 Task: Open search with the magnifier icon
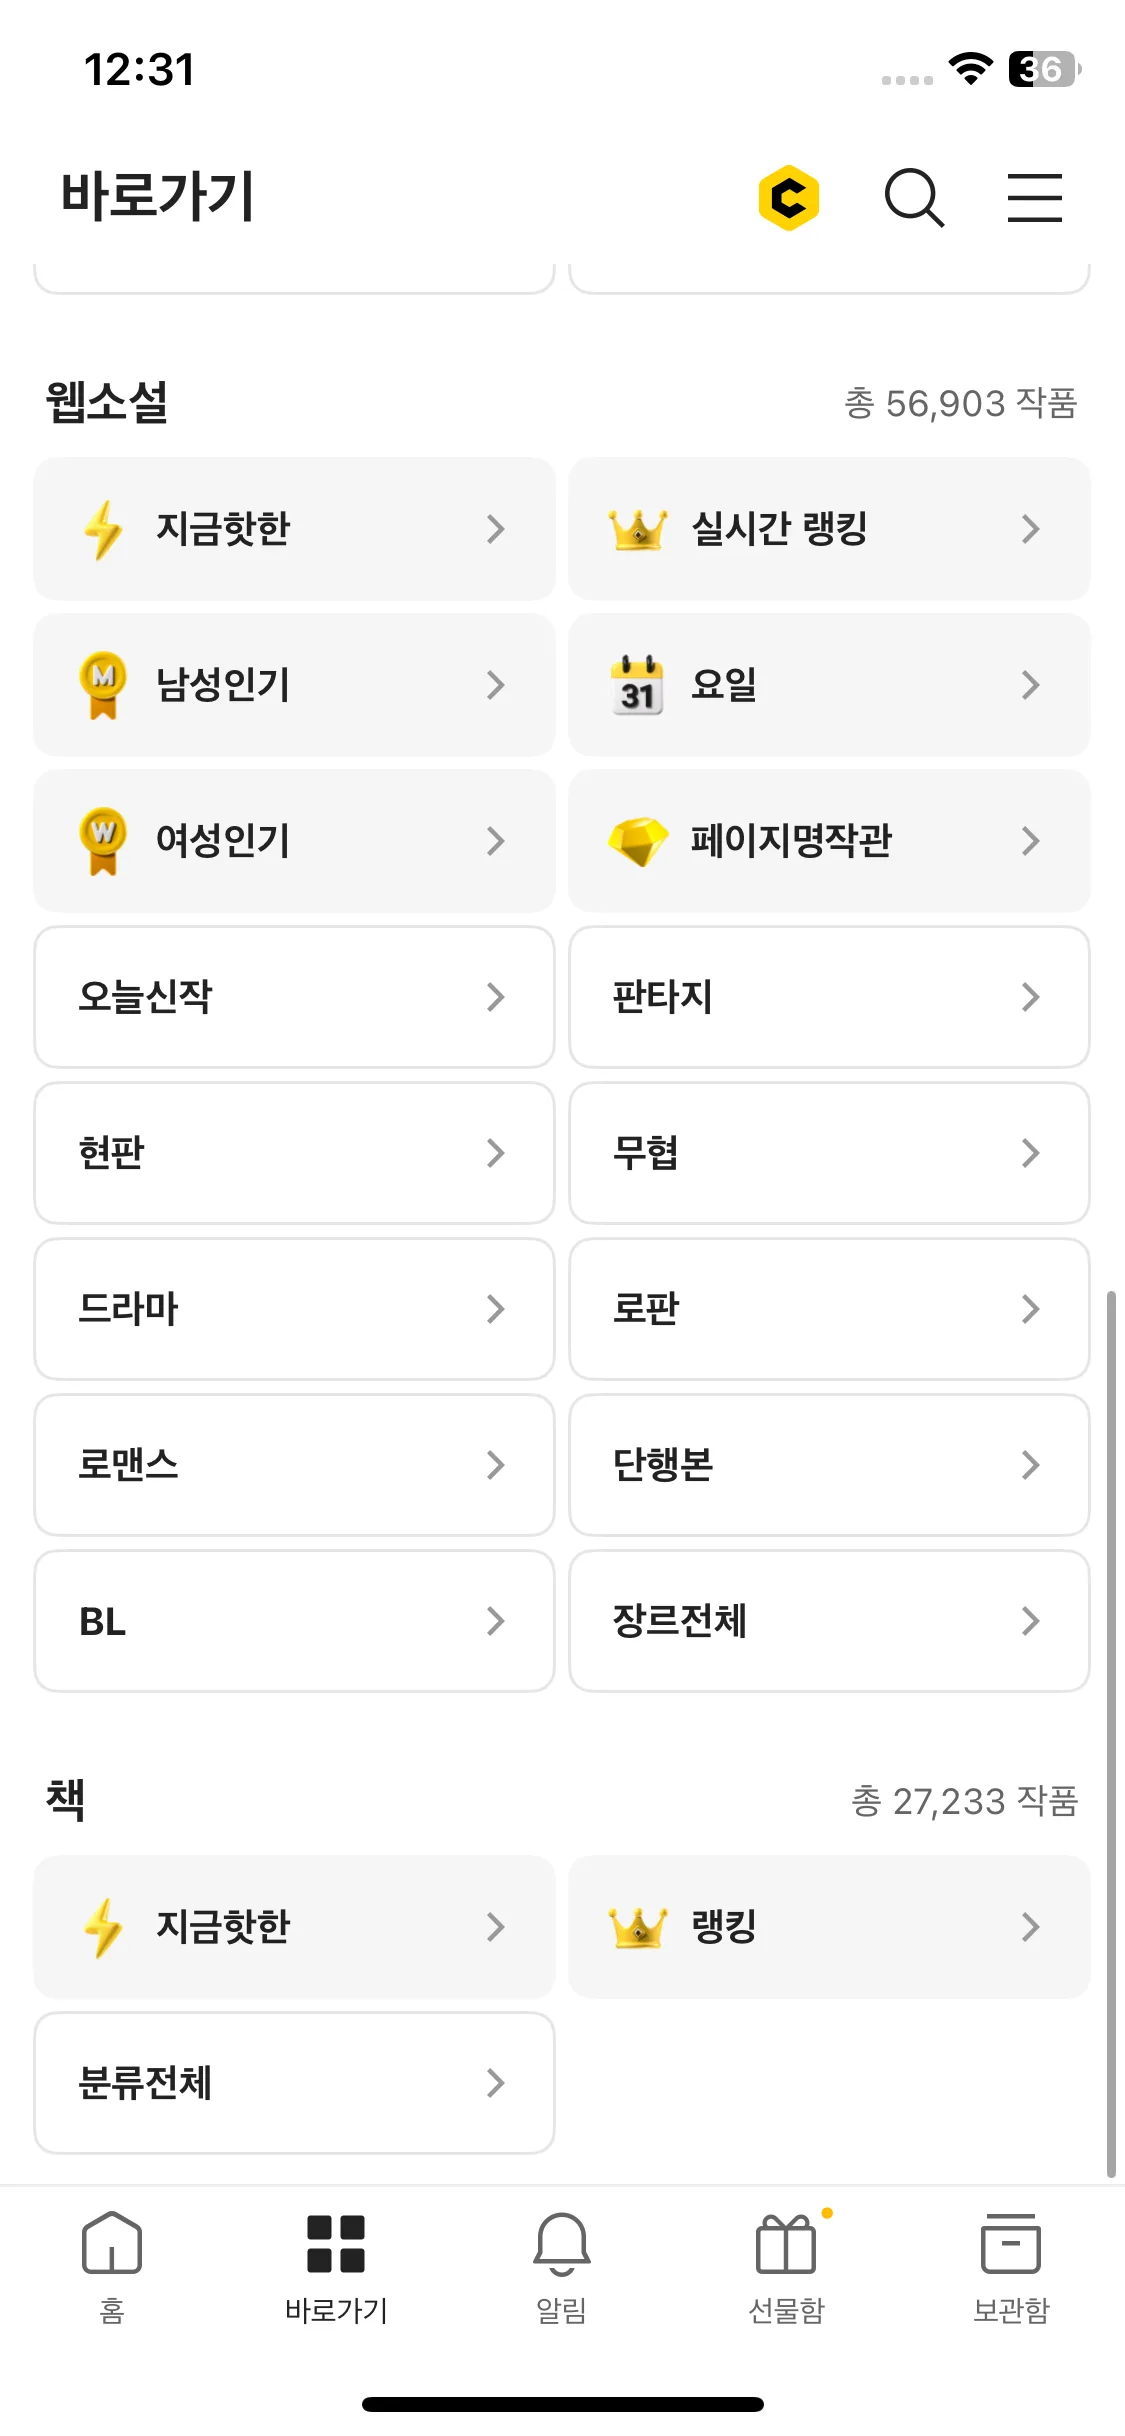(x=914, y=197)
